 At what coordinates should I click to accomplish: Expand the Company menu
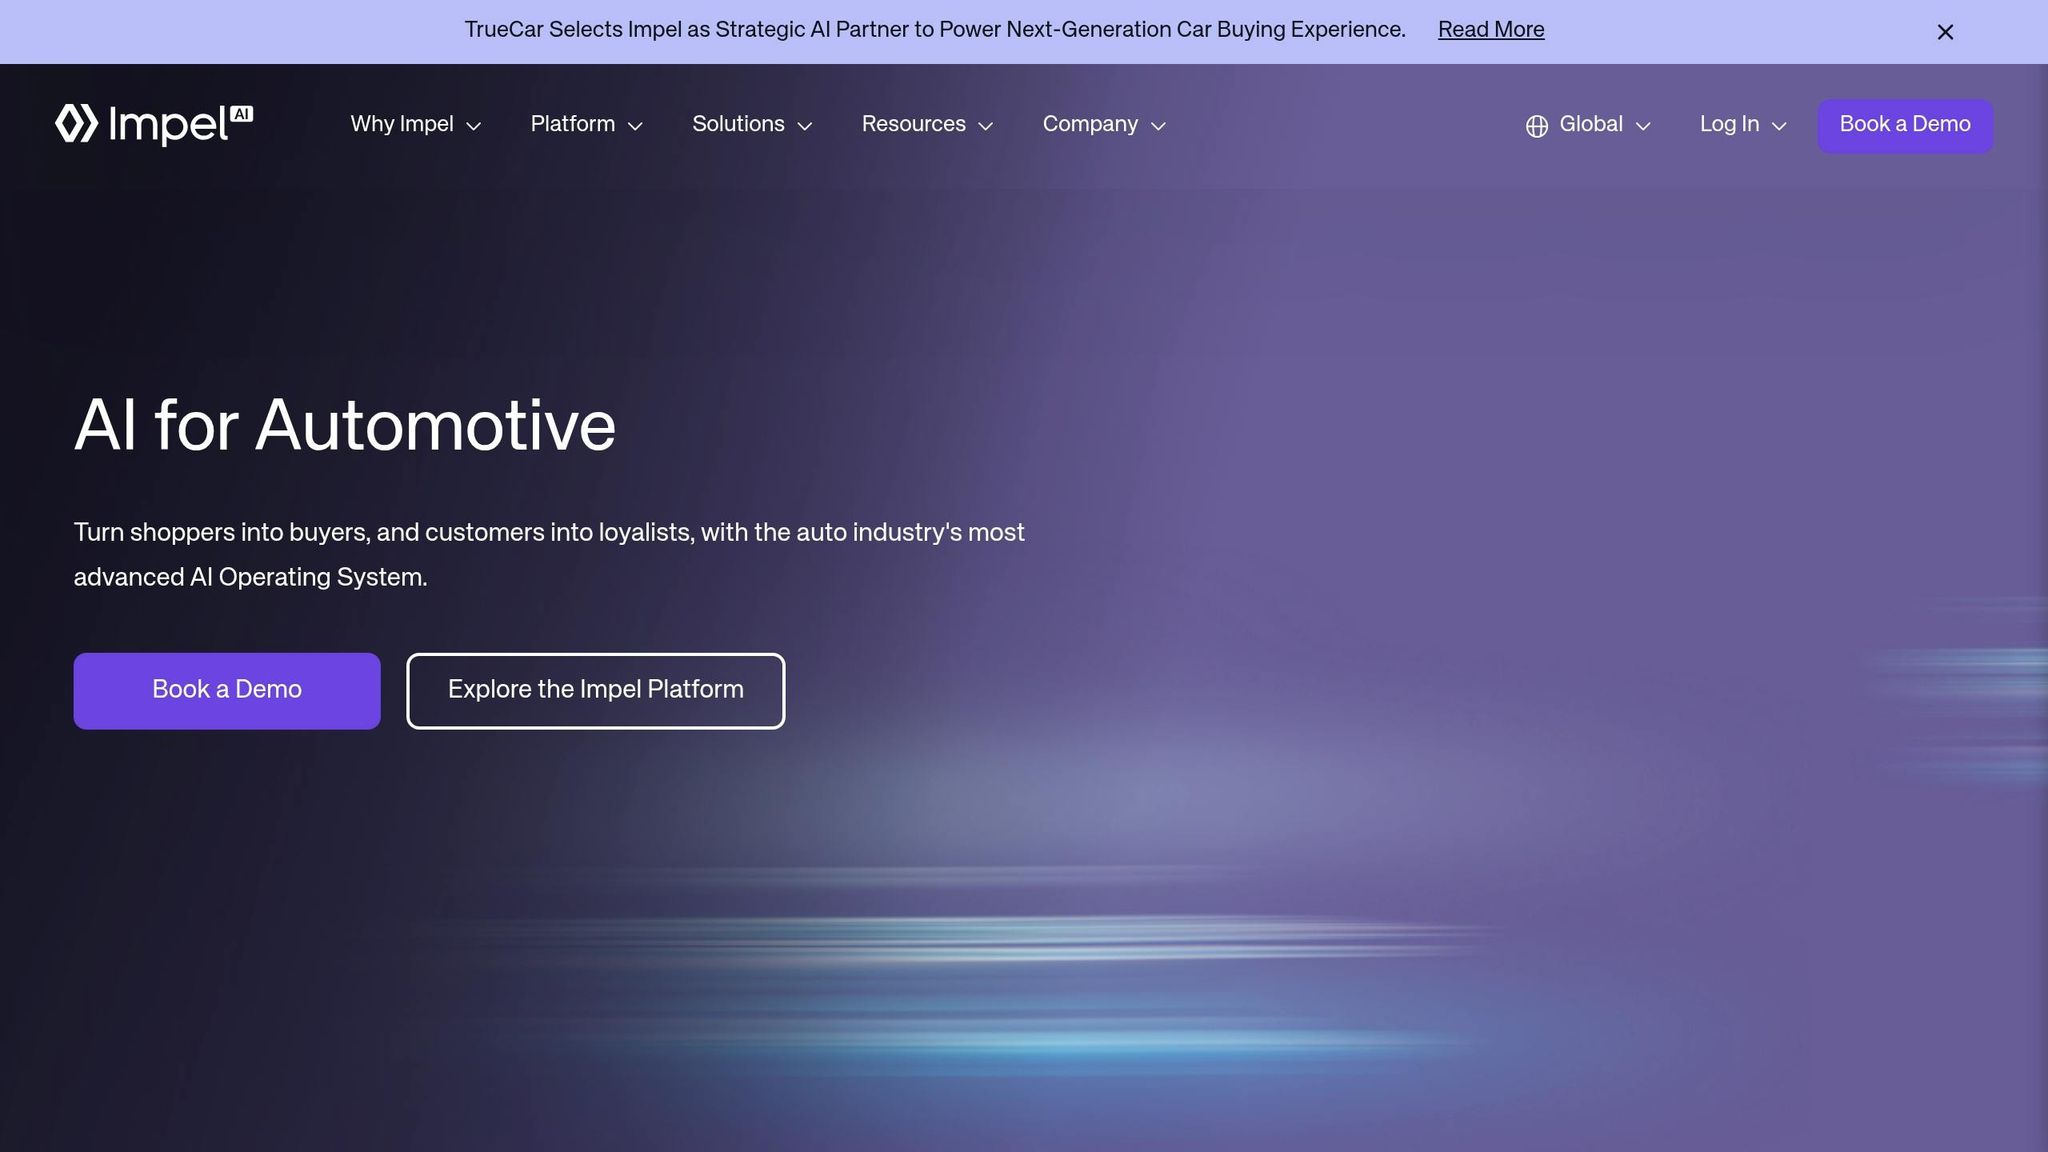coord(1104,125)
